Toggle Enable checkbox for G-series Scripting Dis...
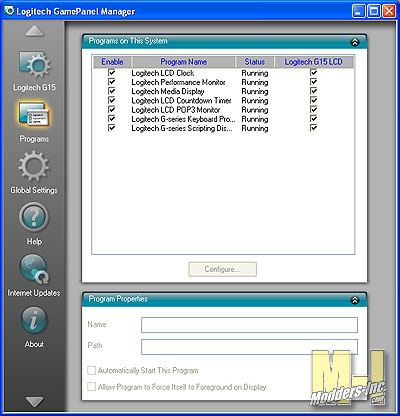This screenshot has height=416, width=400. tap(112, 128)
